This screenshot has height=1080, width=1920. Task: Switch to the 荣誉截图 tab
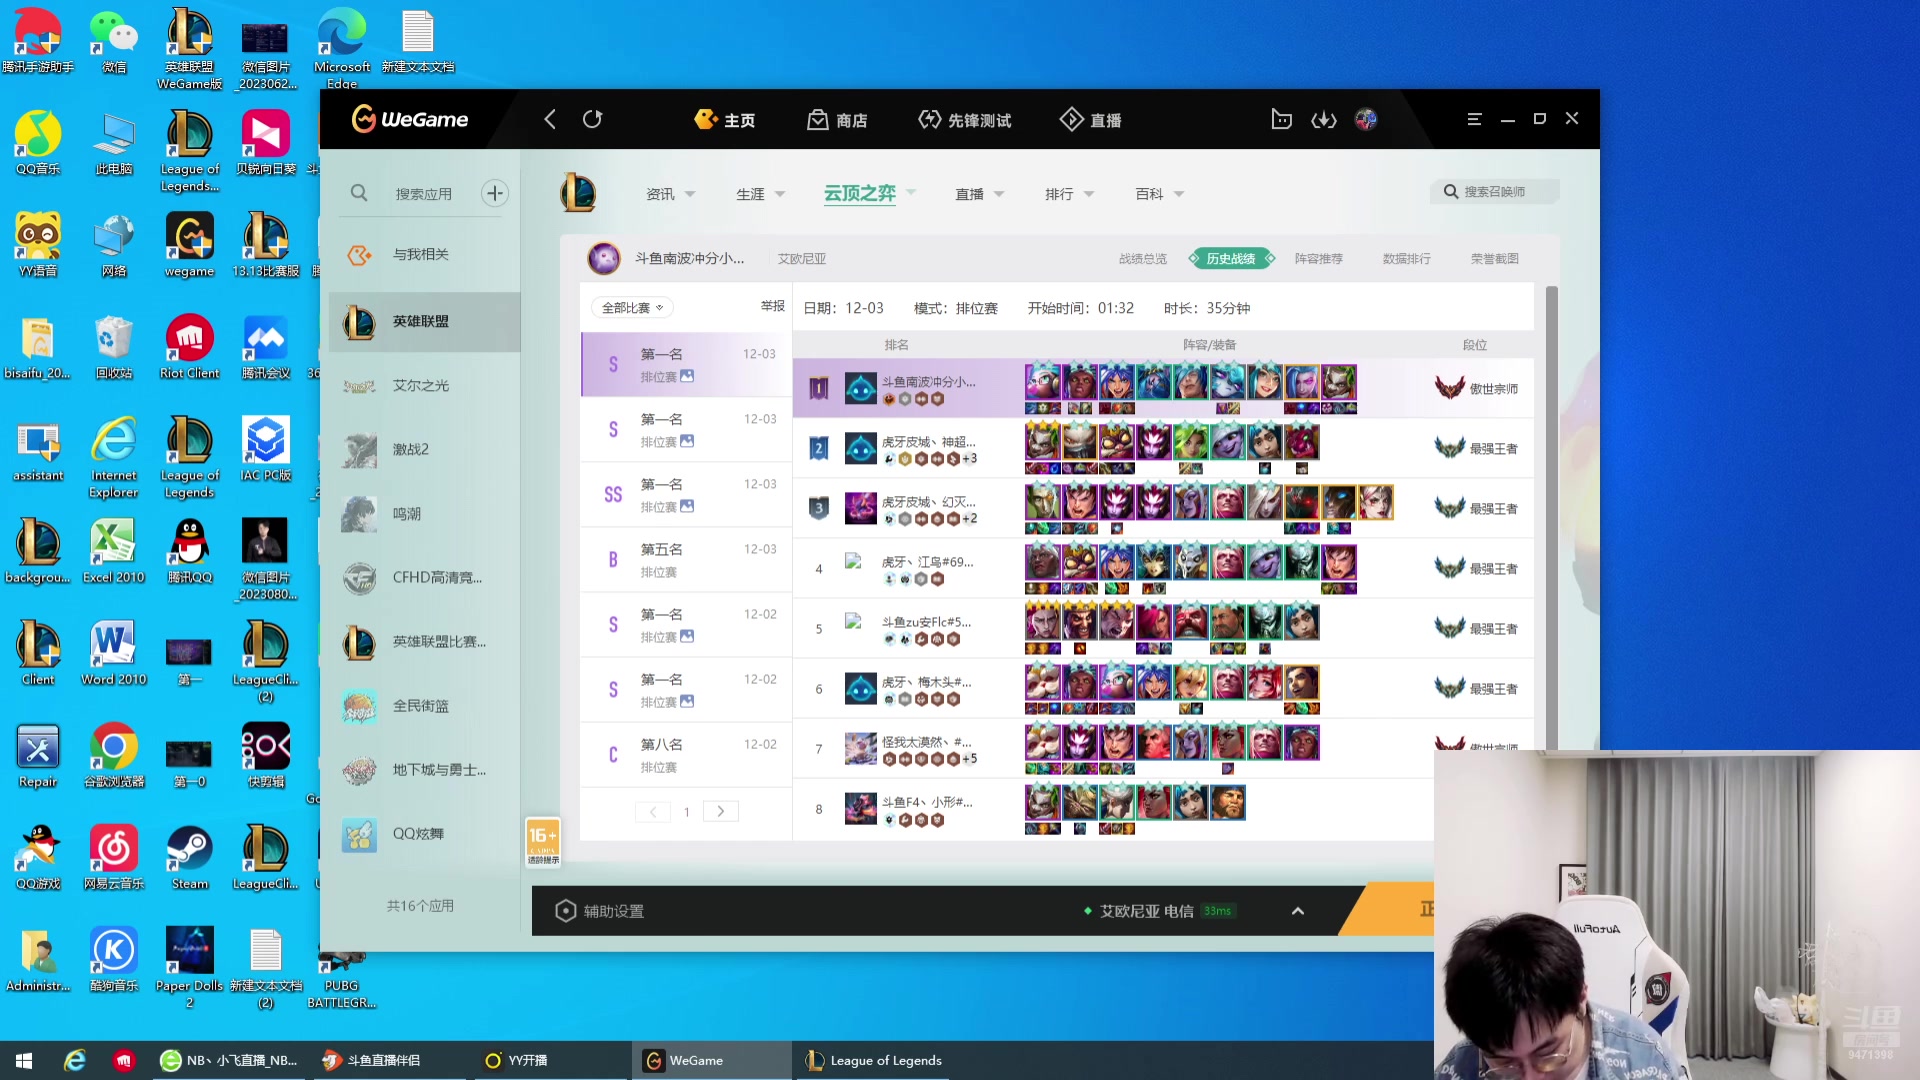(x=1495, y=258)
